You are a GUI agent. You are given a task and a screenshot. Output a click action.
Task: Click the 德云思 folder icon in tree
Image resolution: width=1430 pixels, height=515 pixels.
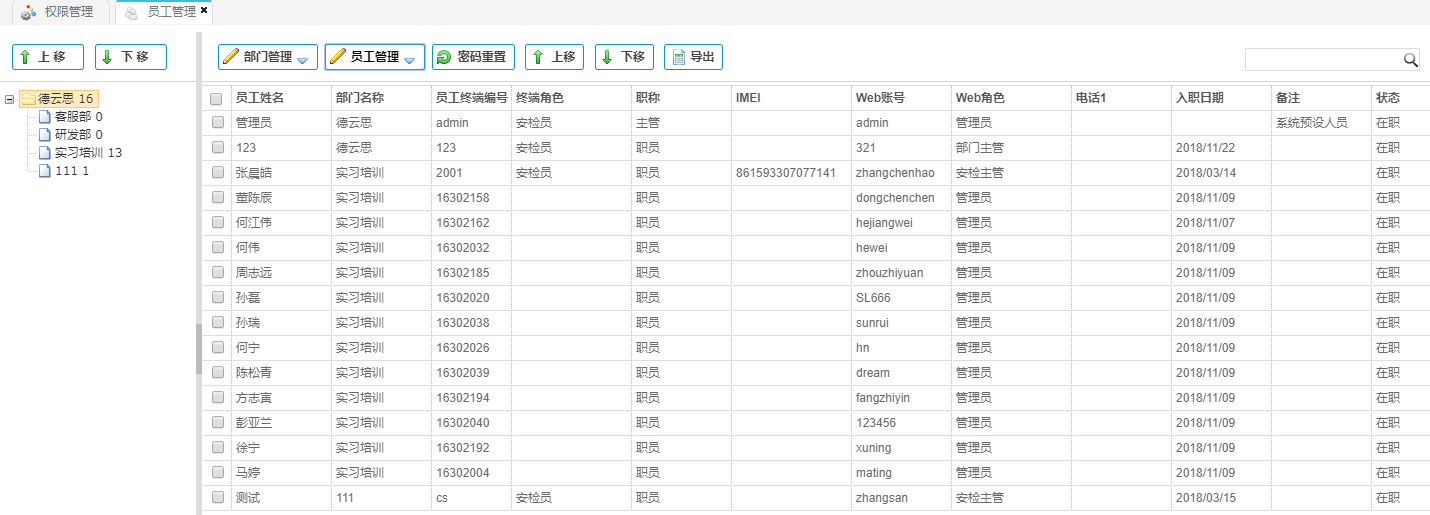pos(28,99)
